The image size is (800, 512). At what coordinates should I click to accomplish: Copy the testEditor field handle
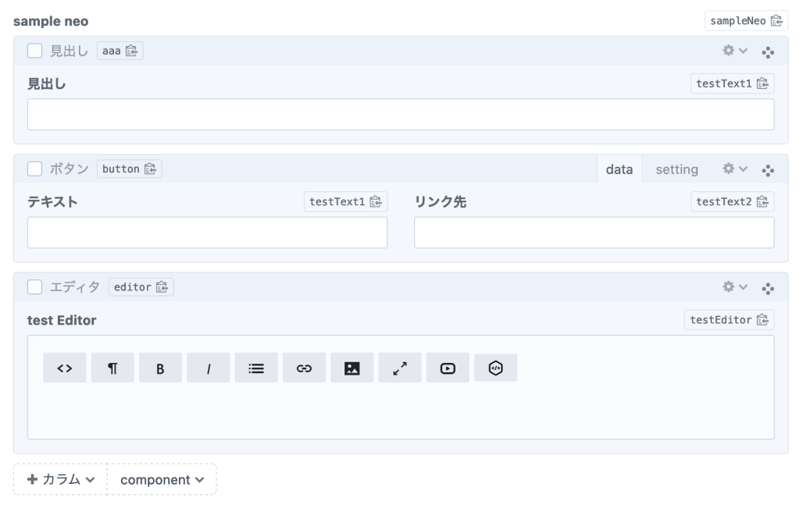click(x=764, y=320)
